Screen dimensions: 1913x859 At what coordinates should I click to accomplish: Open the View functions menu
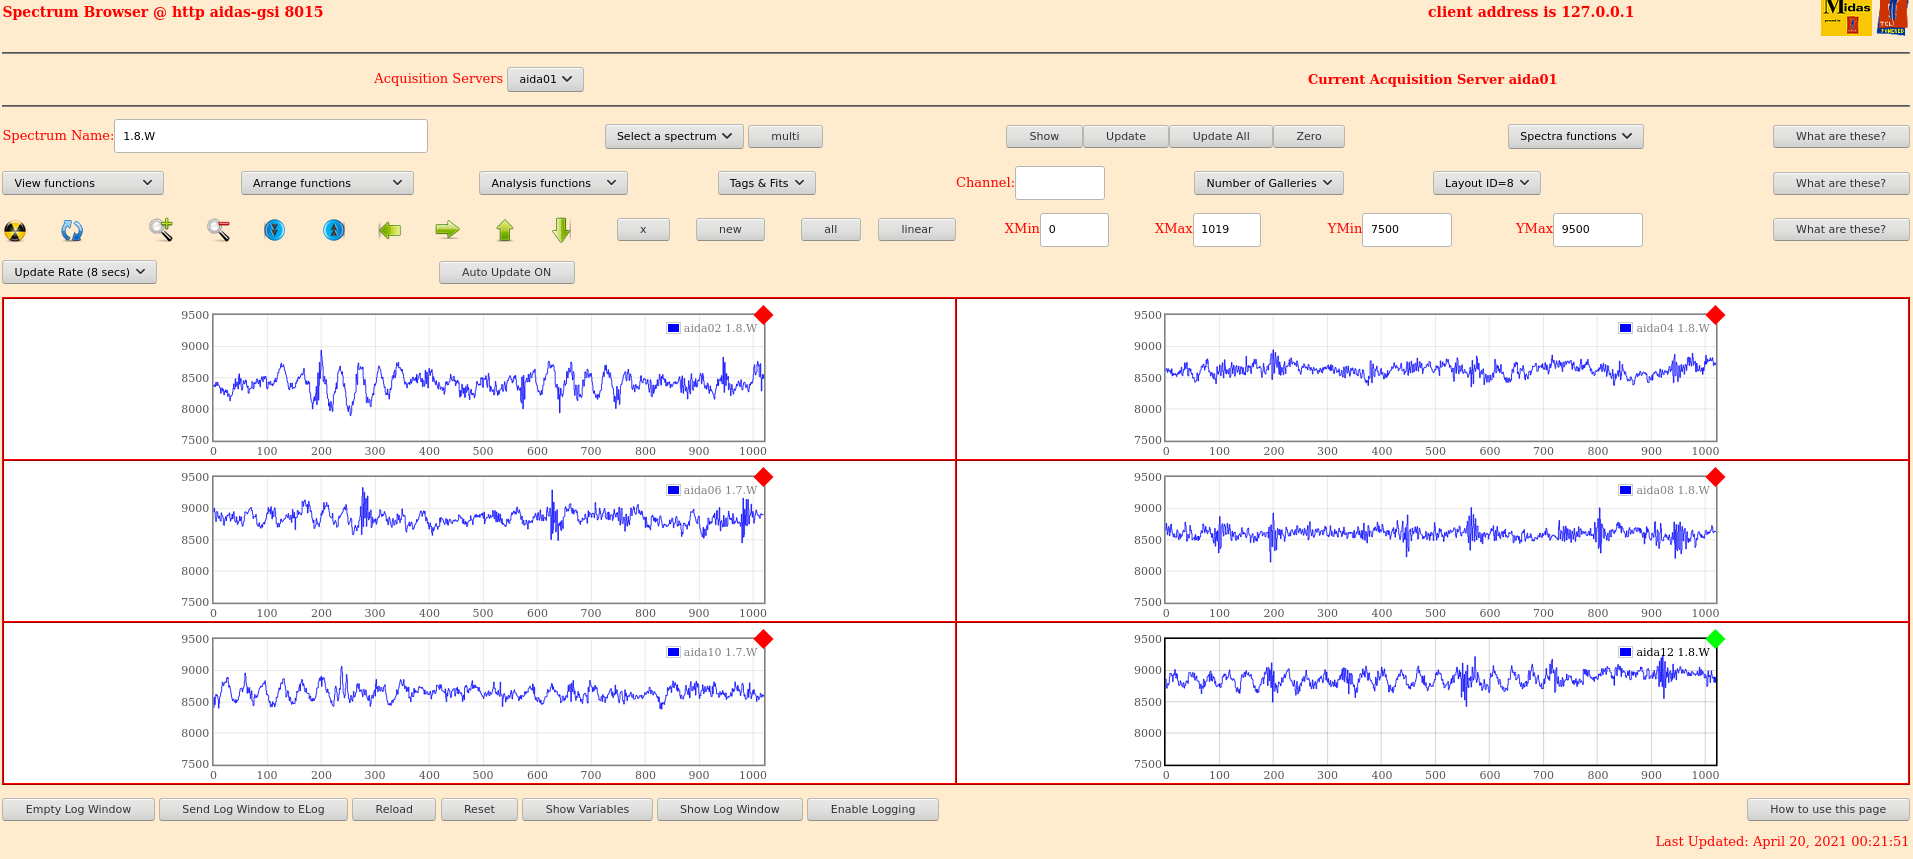(x=83, y=183)
